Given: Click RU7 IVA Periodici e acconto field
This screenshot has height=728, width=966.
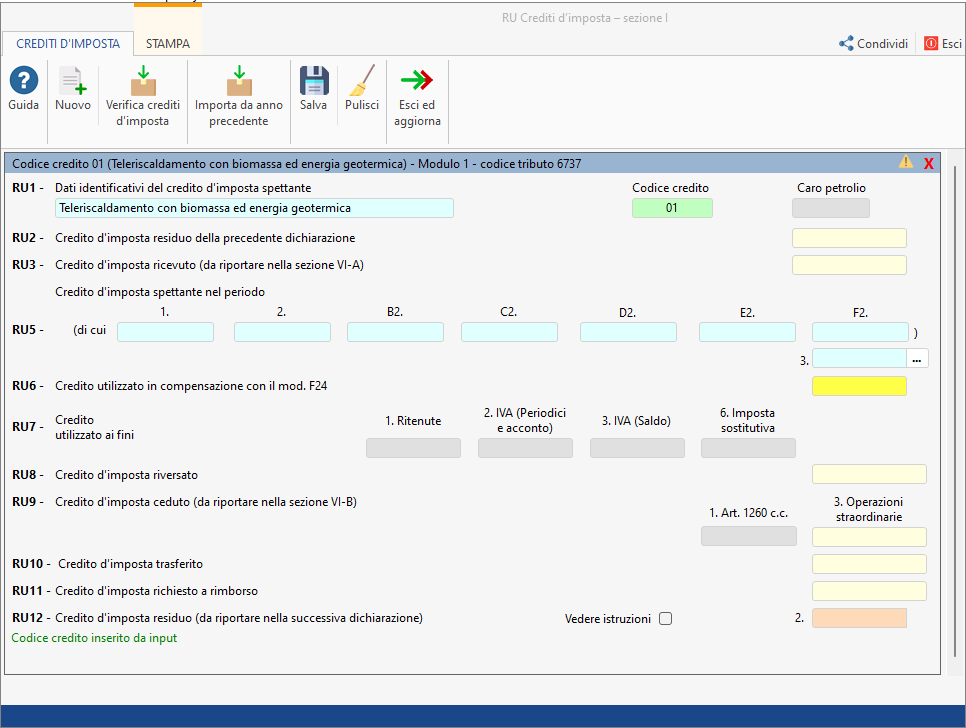Looking at the screenshot, I should tap(526, 448).
